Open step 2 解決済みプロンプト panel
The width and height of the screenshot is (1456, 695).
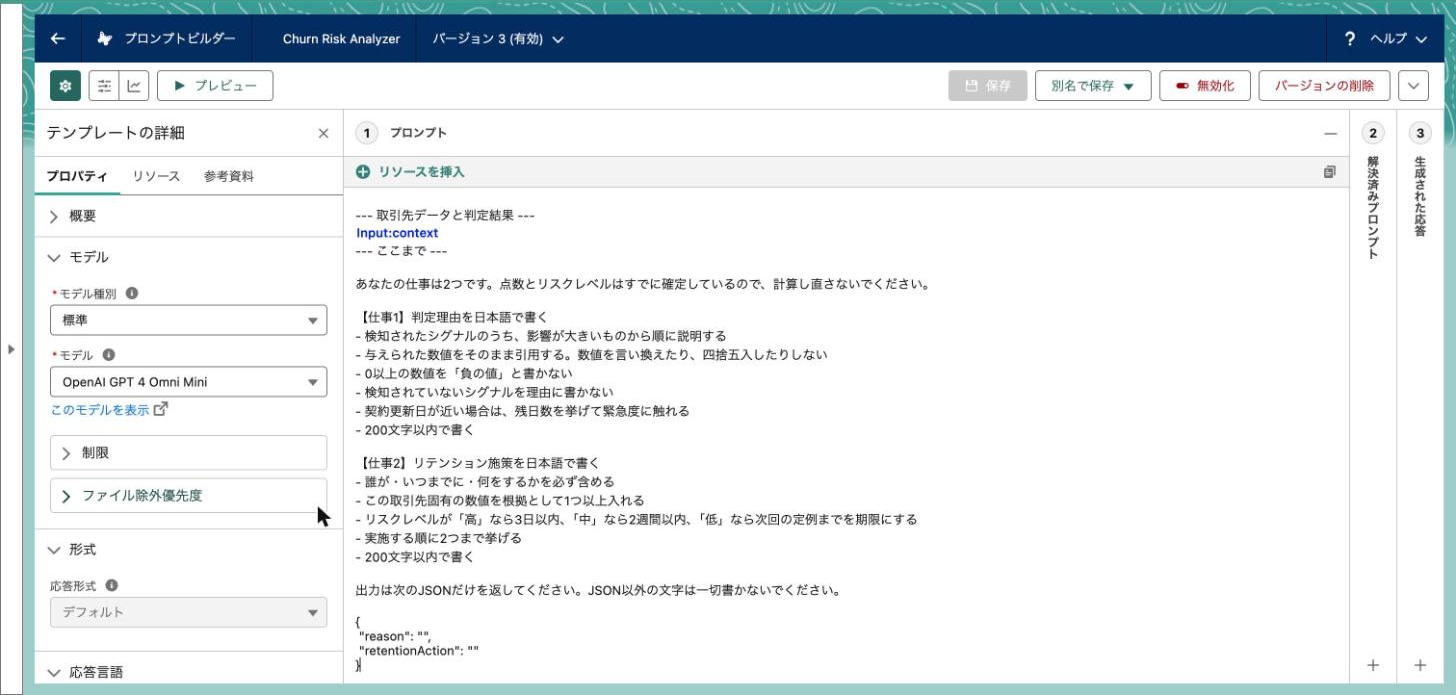1373,133
